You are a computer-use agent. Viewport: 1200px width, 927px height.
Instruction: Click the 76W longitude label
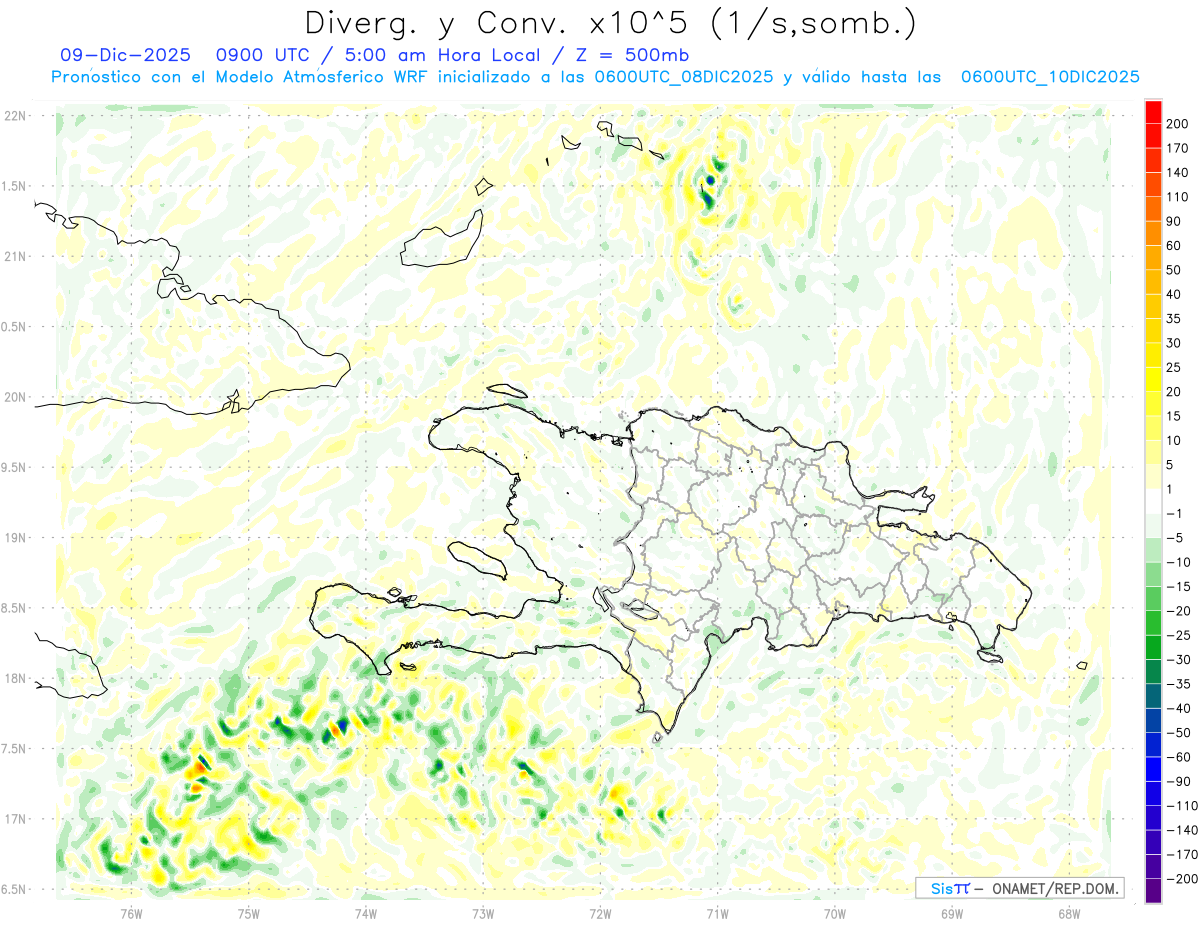[131, 913]
